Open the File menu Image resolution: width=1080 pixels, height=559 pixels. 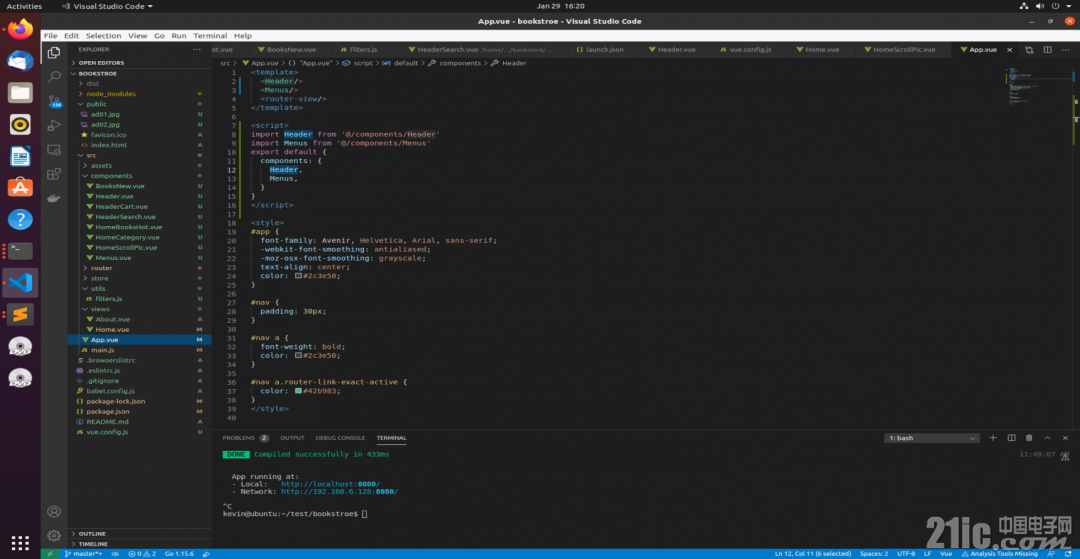tap(50, 36)
